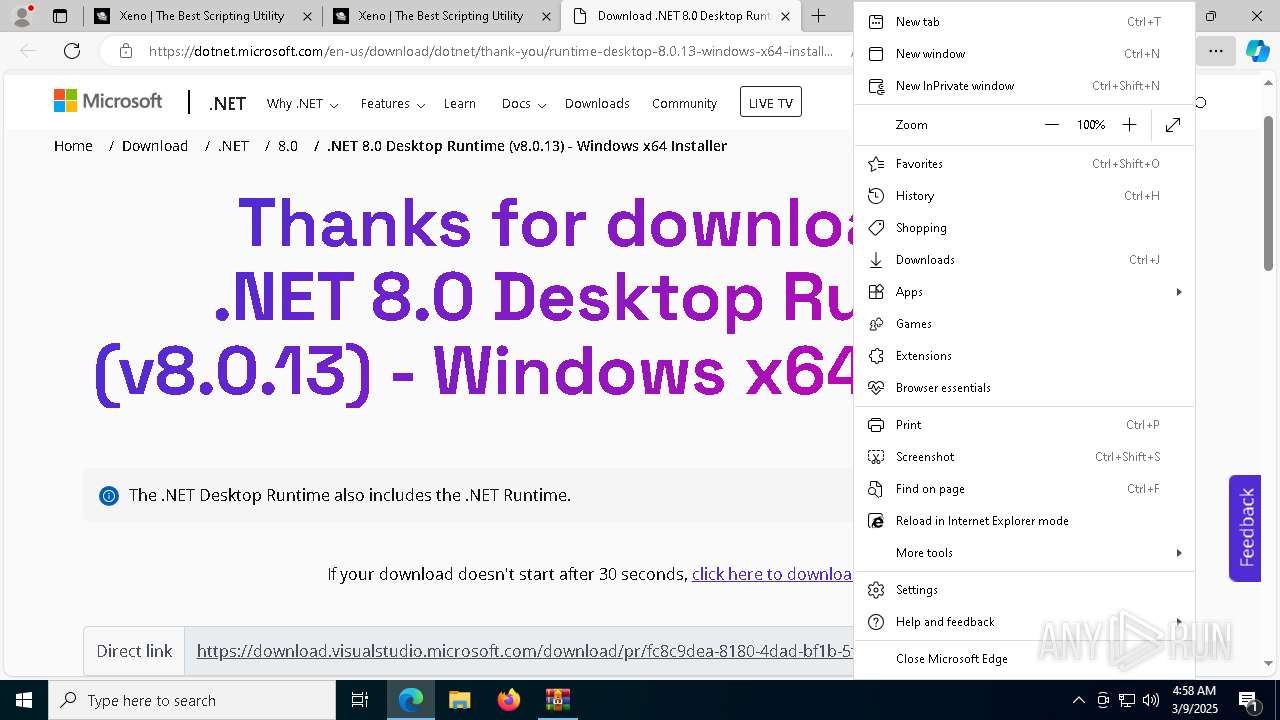Viewport: 1280px width, 720px height.
Task: Take a Screenshot via menu
Action: (1024, 457)
